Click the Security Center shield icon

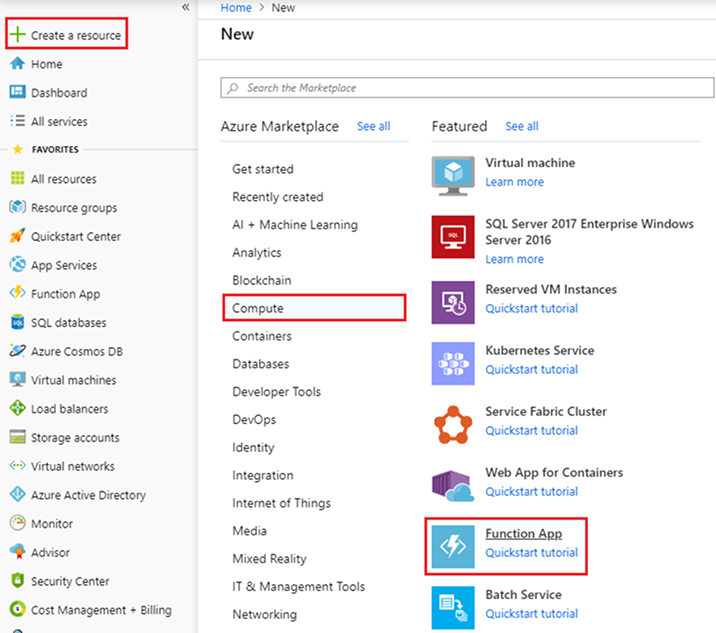17,580
